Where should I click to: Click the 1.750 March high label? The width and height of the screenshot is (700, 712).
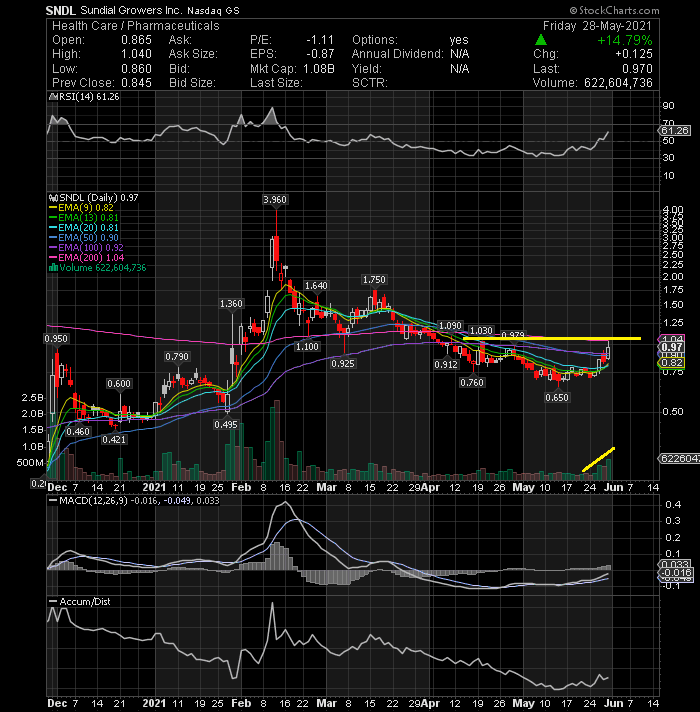tap(374, 280)
